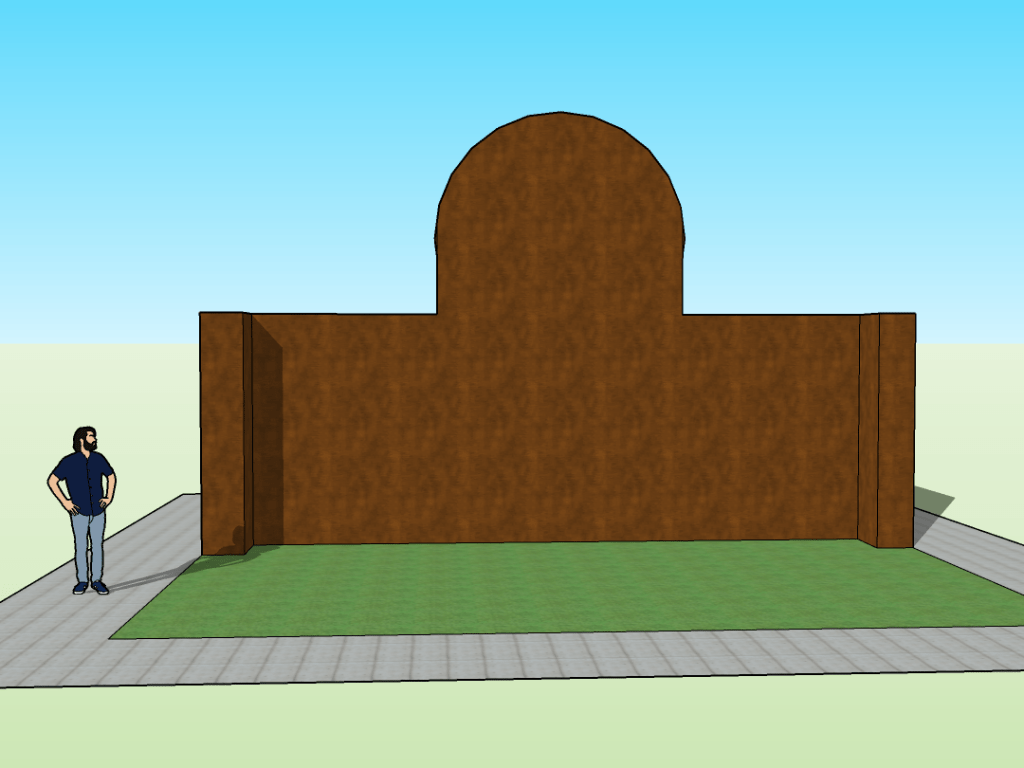
Task: Click the green grass lawn surface
Action: coord(560,588)
